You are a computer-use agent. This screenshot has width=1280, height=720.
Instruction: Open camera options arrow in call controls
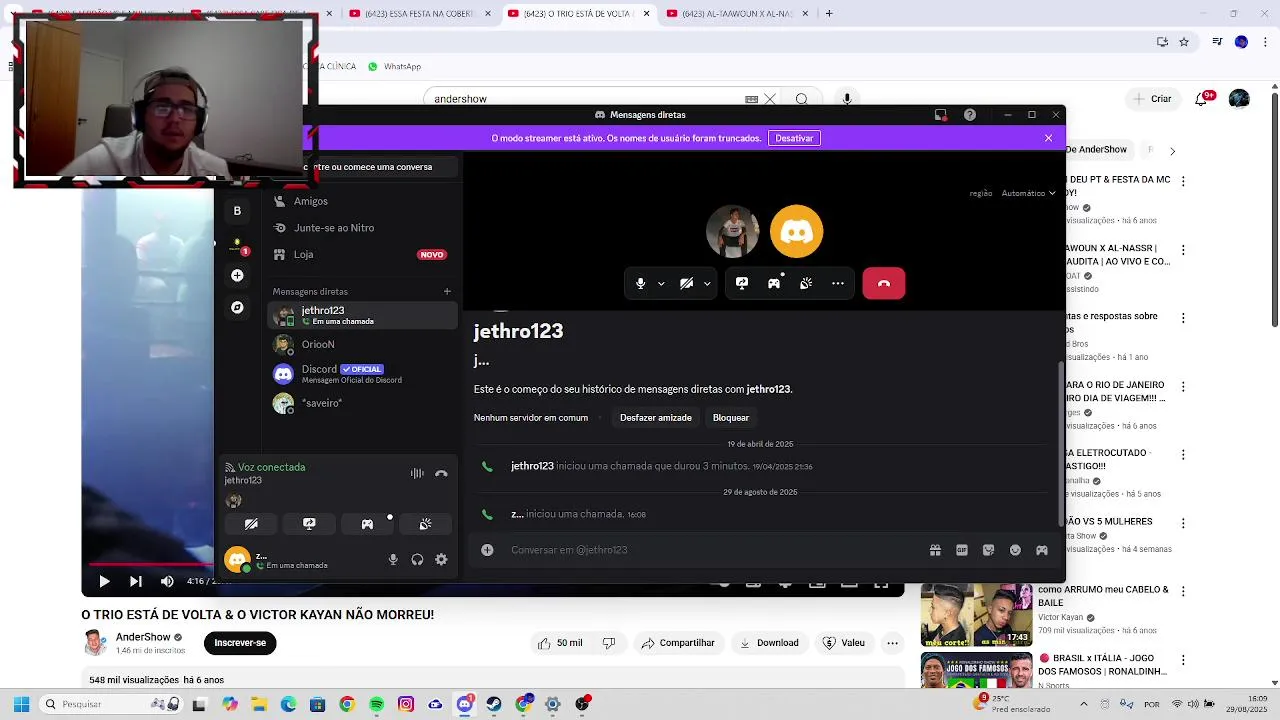[x=707, y=284]
